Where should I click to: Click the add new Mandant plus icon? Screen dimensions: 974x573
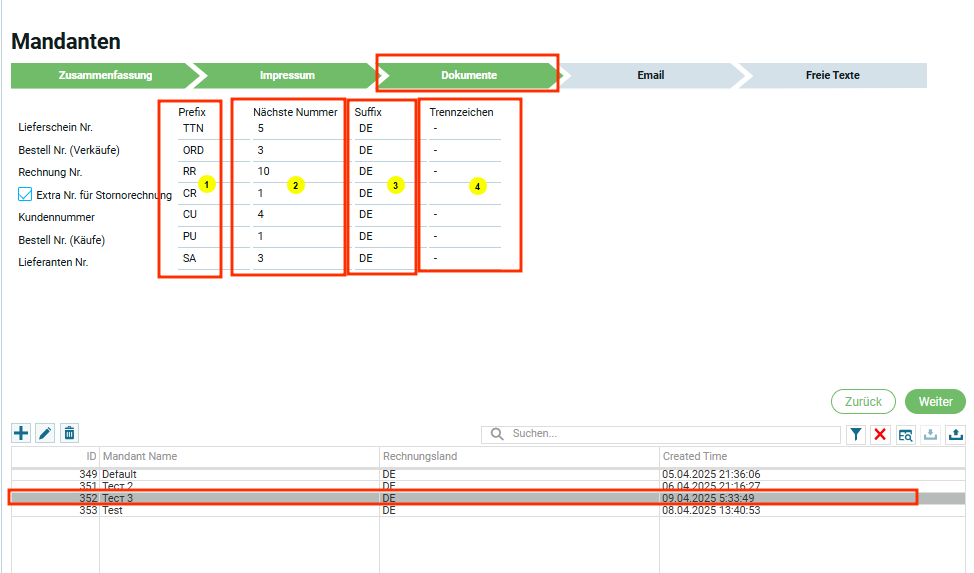click(21, 433)
